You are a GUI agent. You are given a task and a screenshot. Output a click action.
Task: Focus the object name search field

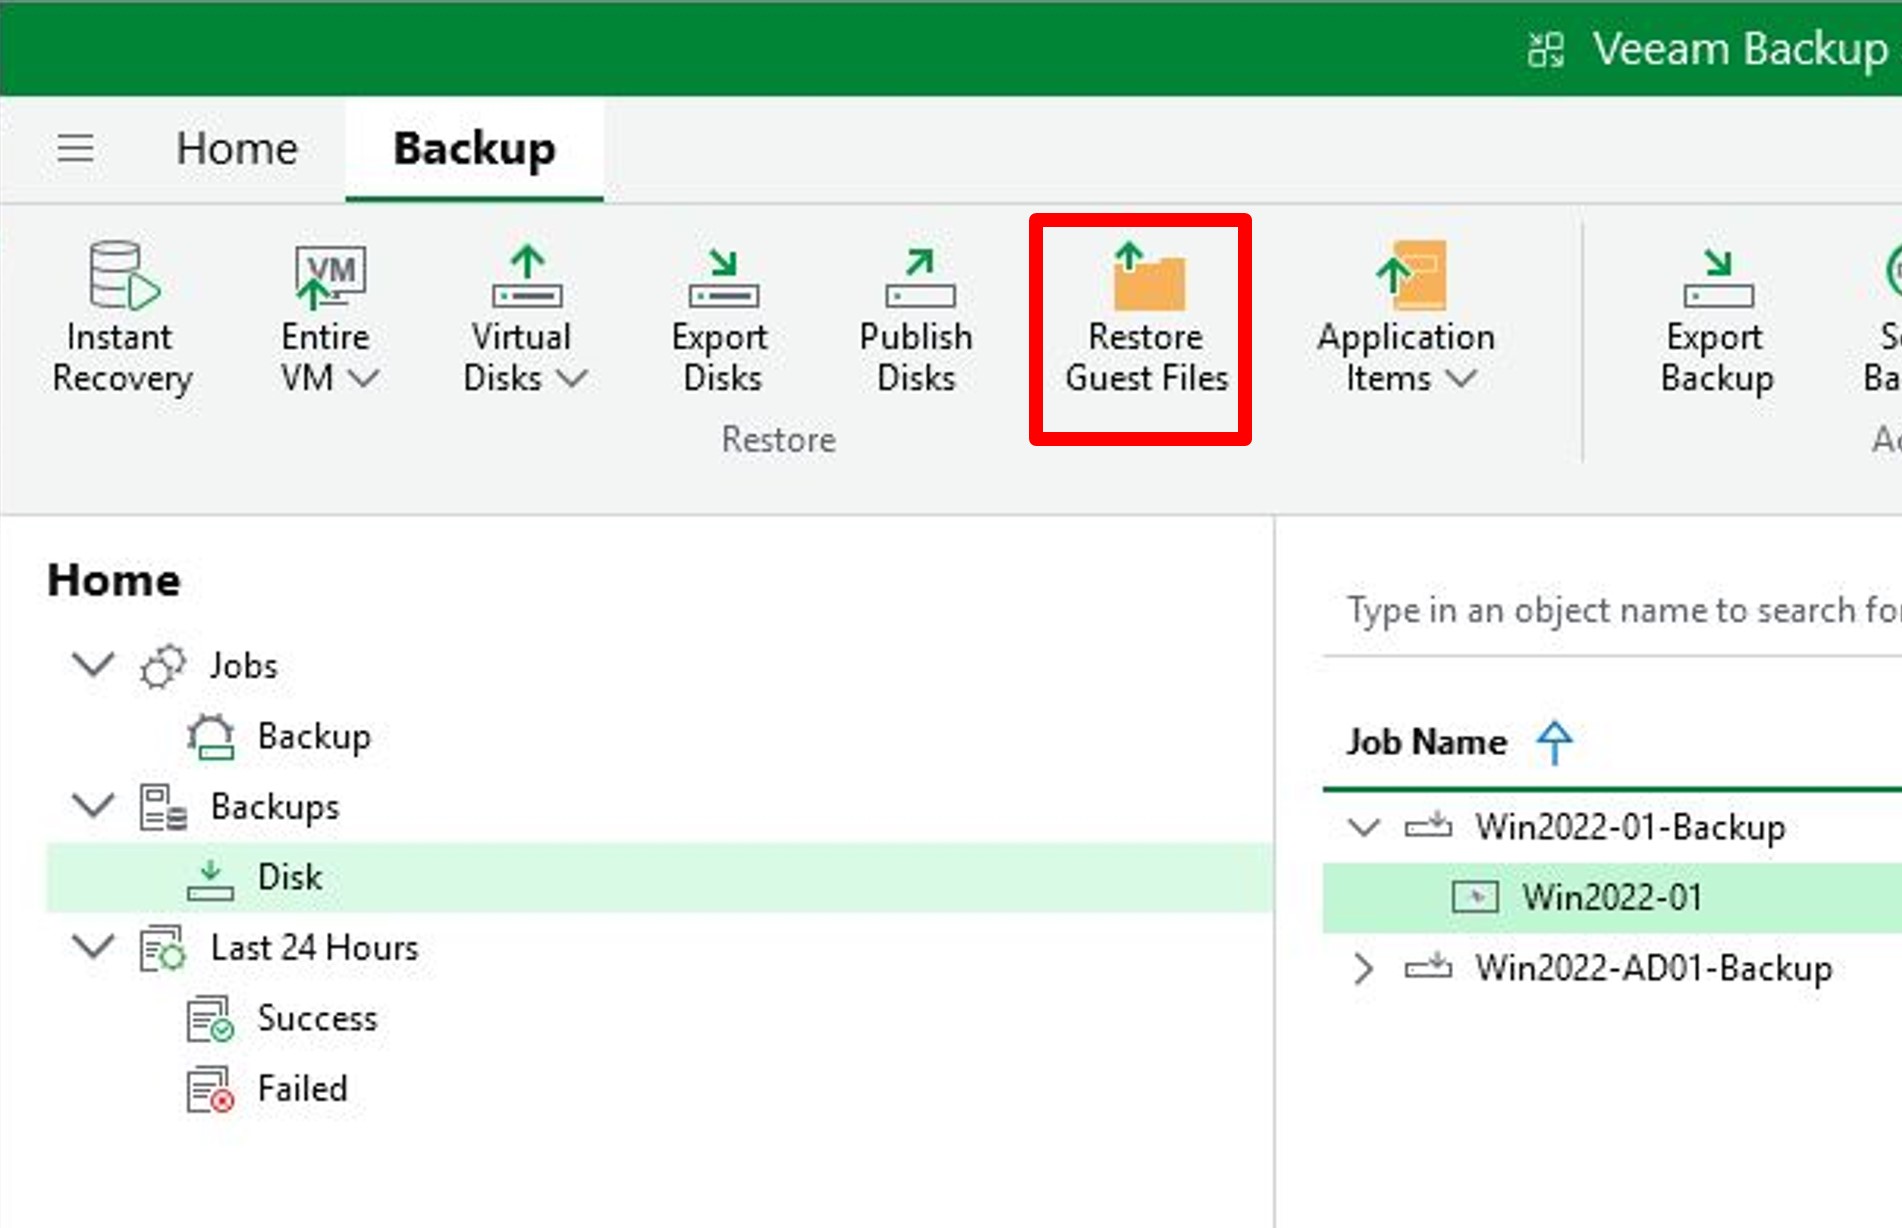pos(1612,610)
